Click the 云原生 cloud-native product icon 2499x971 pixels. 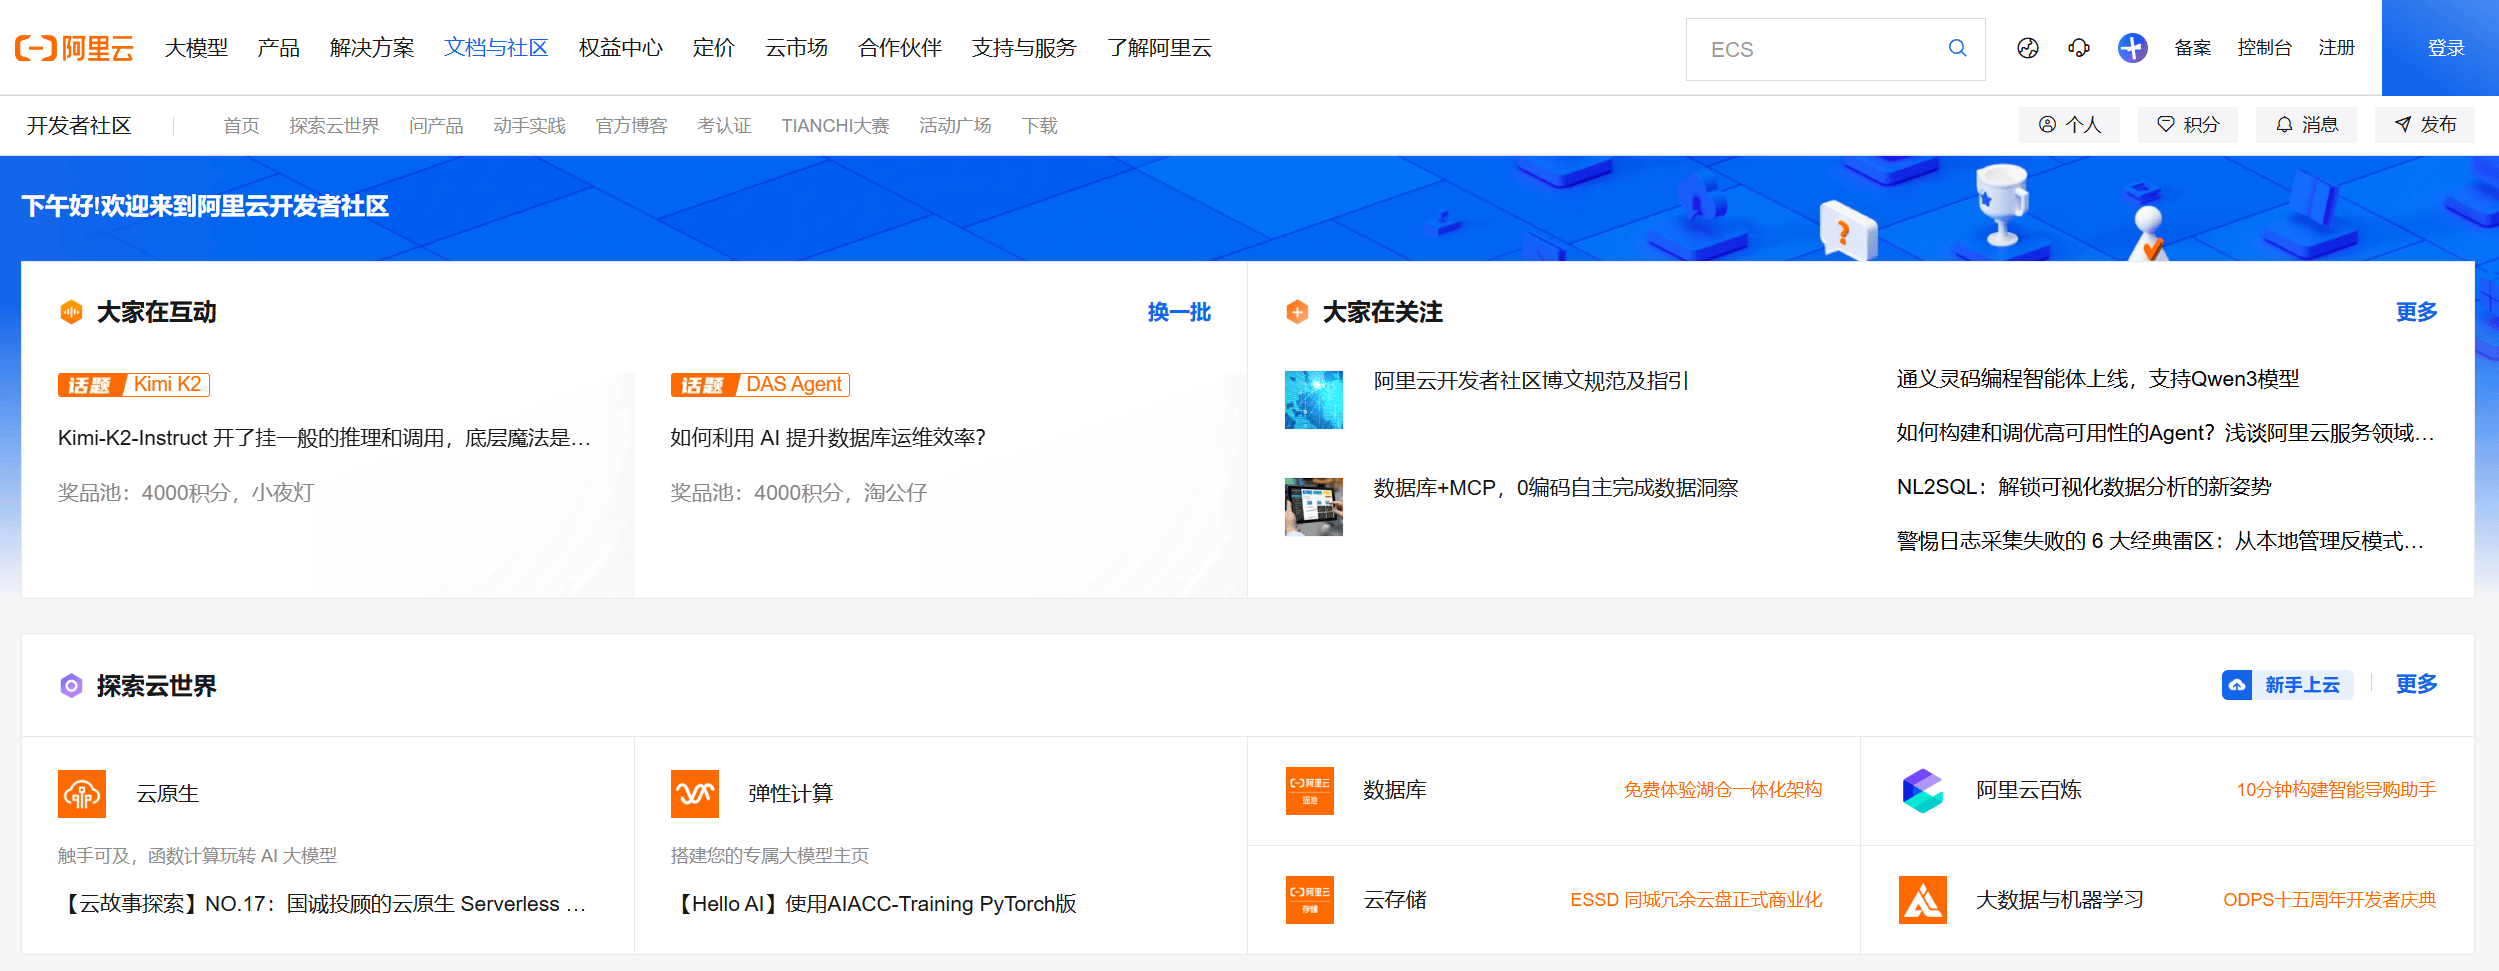tap(82, 793)
